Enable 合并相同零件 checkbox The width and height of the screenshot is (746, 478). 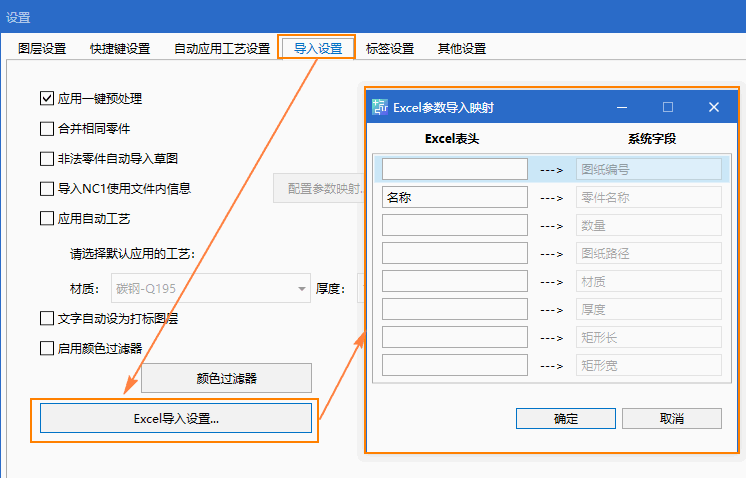pos(47,128)
